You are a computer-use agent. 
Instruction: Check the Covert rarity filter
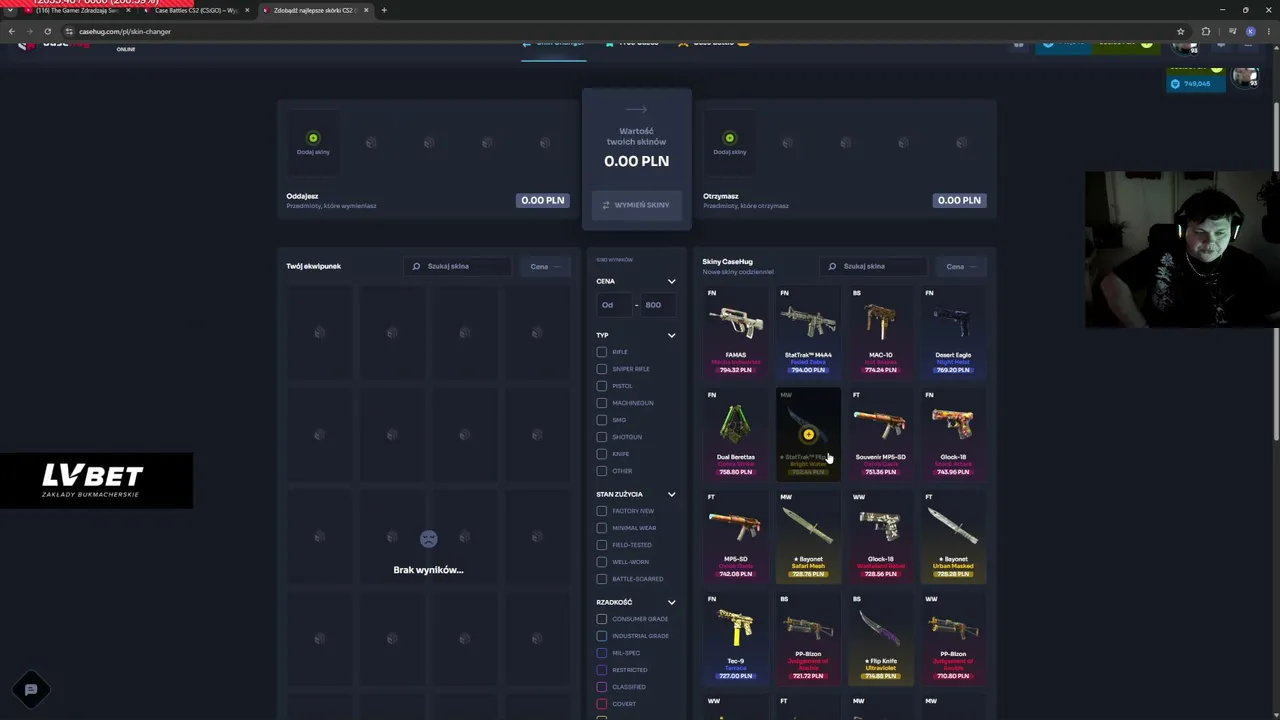point(601,704)
